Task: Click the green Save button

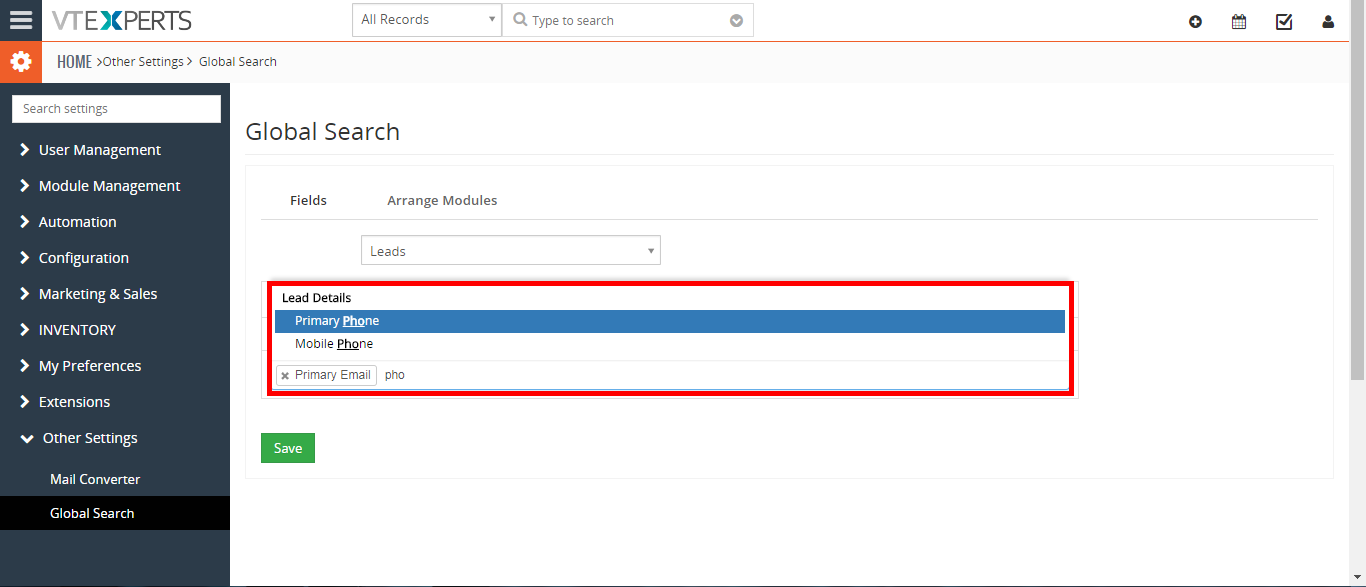Action: coord(288,448)
